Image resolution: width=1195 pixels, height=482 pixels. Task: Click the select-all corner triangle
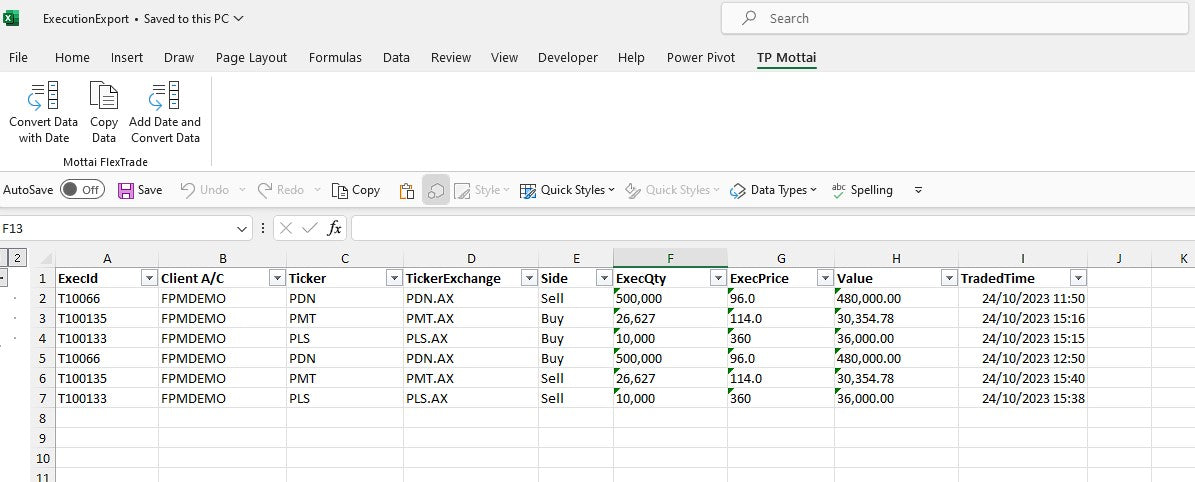pos(46,259)
